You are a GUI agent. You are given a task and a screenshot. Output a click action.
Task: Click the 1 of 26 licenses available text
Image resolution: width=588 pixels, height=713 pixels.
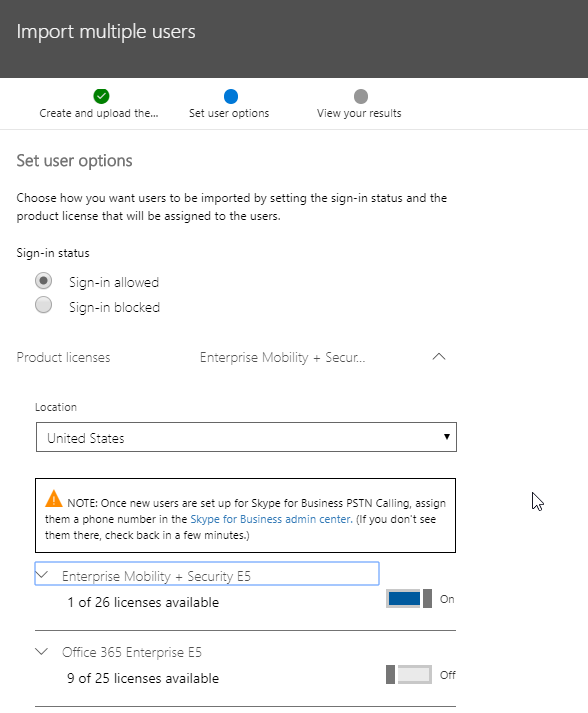(143, 602)
